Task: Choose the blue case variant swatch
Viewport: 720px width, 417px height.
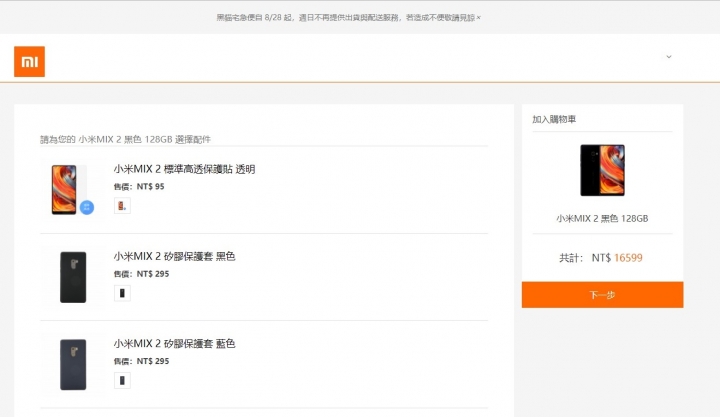Action: (122, 380)
